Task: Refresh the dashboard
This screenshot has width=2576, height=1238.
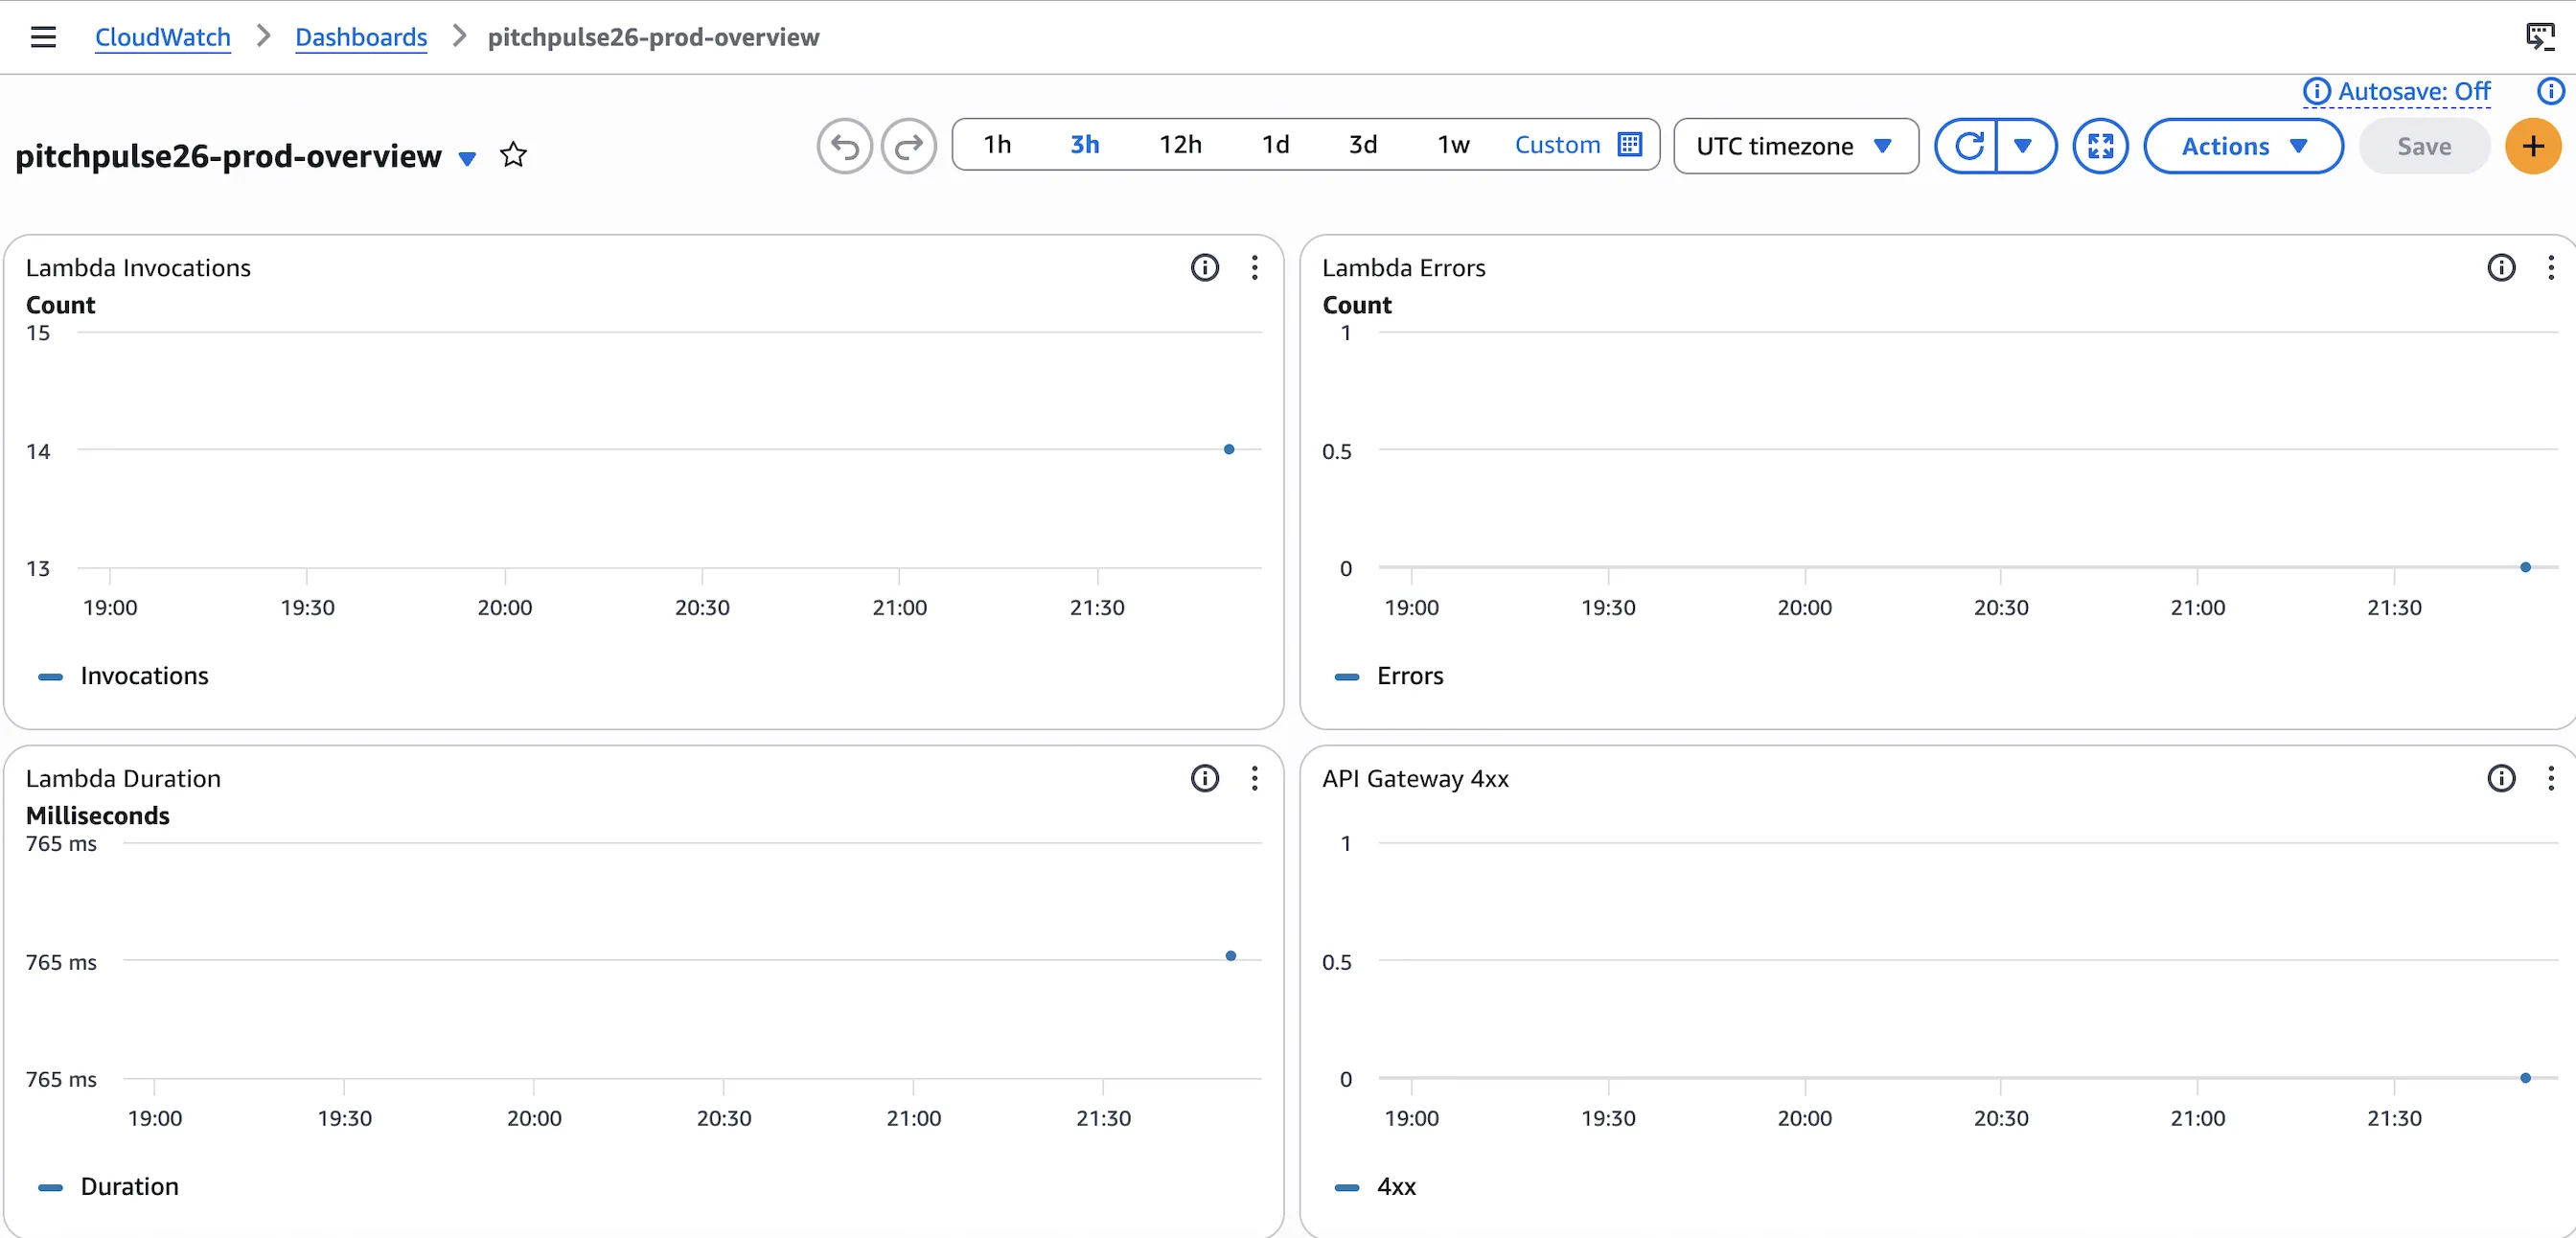Action: (x=1968, y=146)
